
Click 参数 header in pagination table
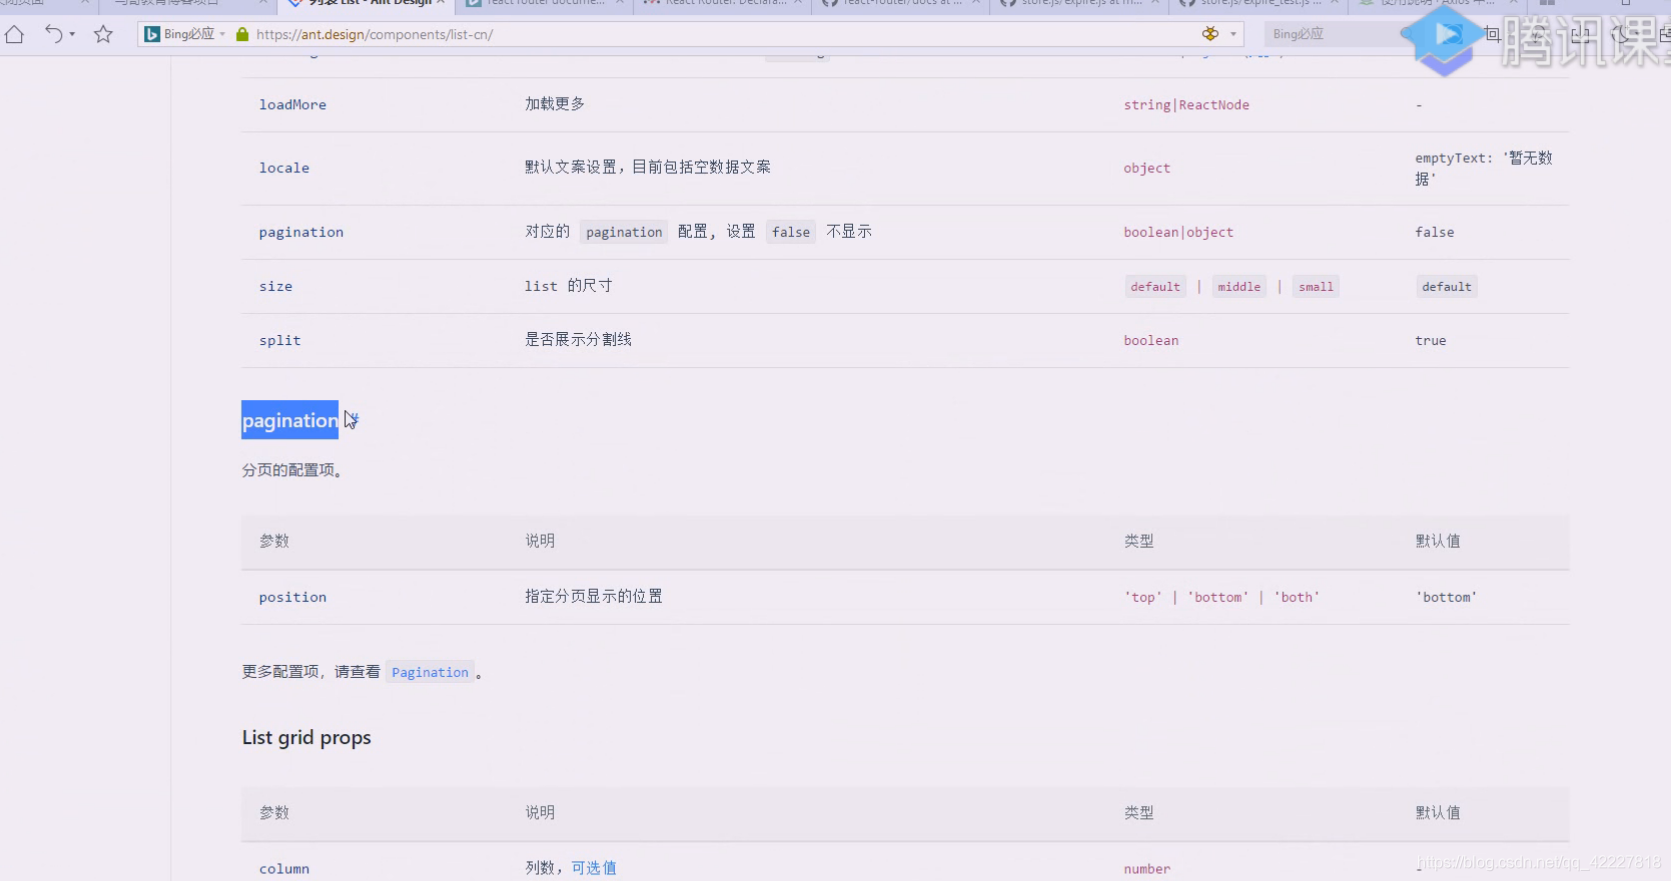point(274,541)
